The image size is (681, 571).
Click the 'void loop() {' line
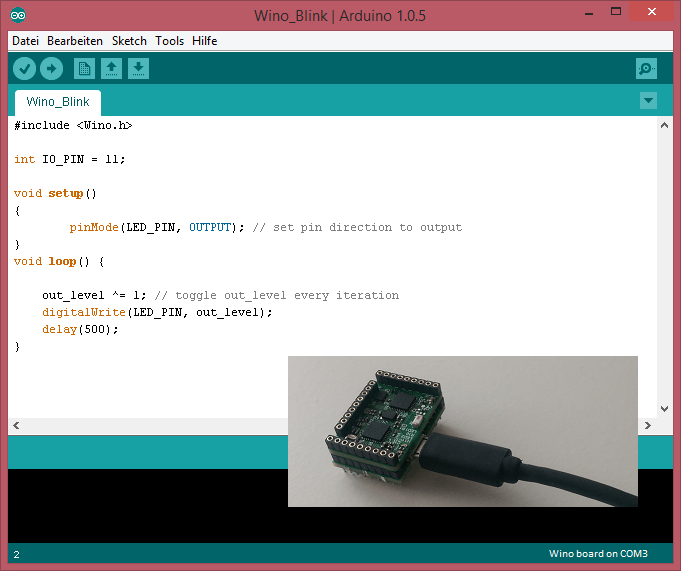click(59, 261)
